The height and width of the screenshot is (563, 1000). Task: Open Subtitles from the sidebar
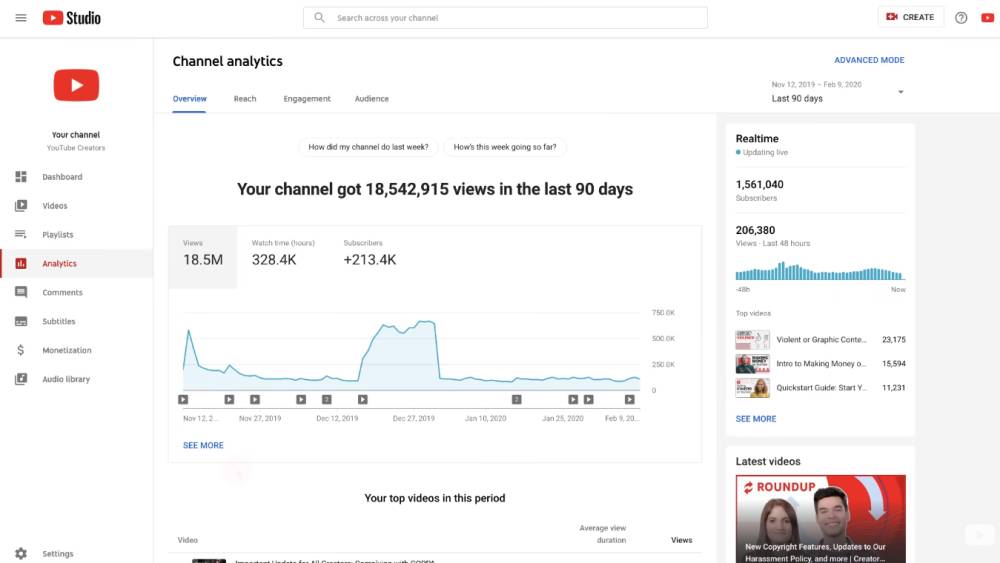click(77, 321)
